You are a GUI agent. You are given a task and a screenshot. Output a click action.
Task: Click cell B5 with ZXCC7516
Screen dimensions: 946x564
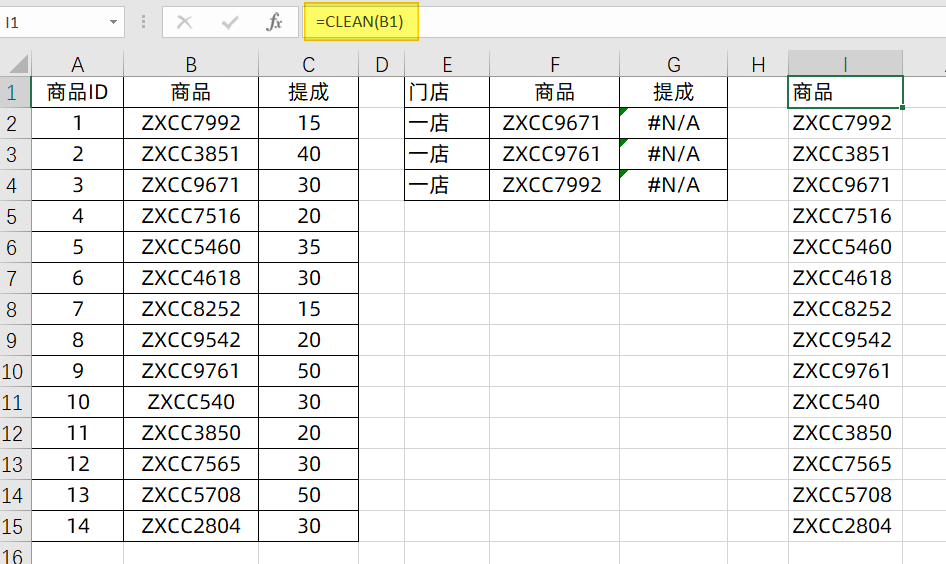tap(191, 216)
